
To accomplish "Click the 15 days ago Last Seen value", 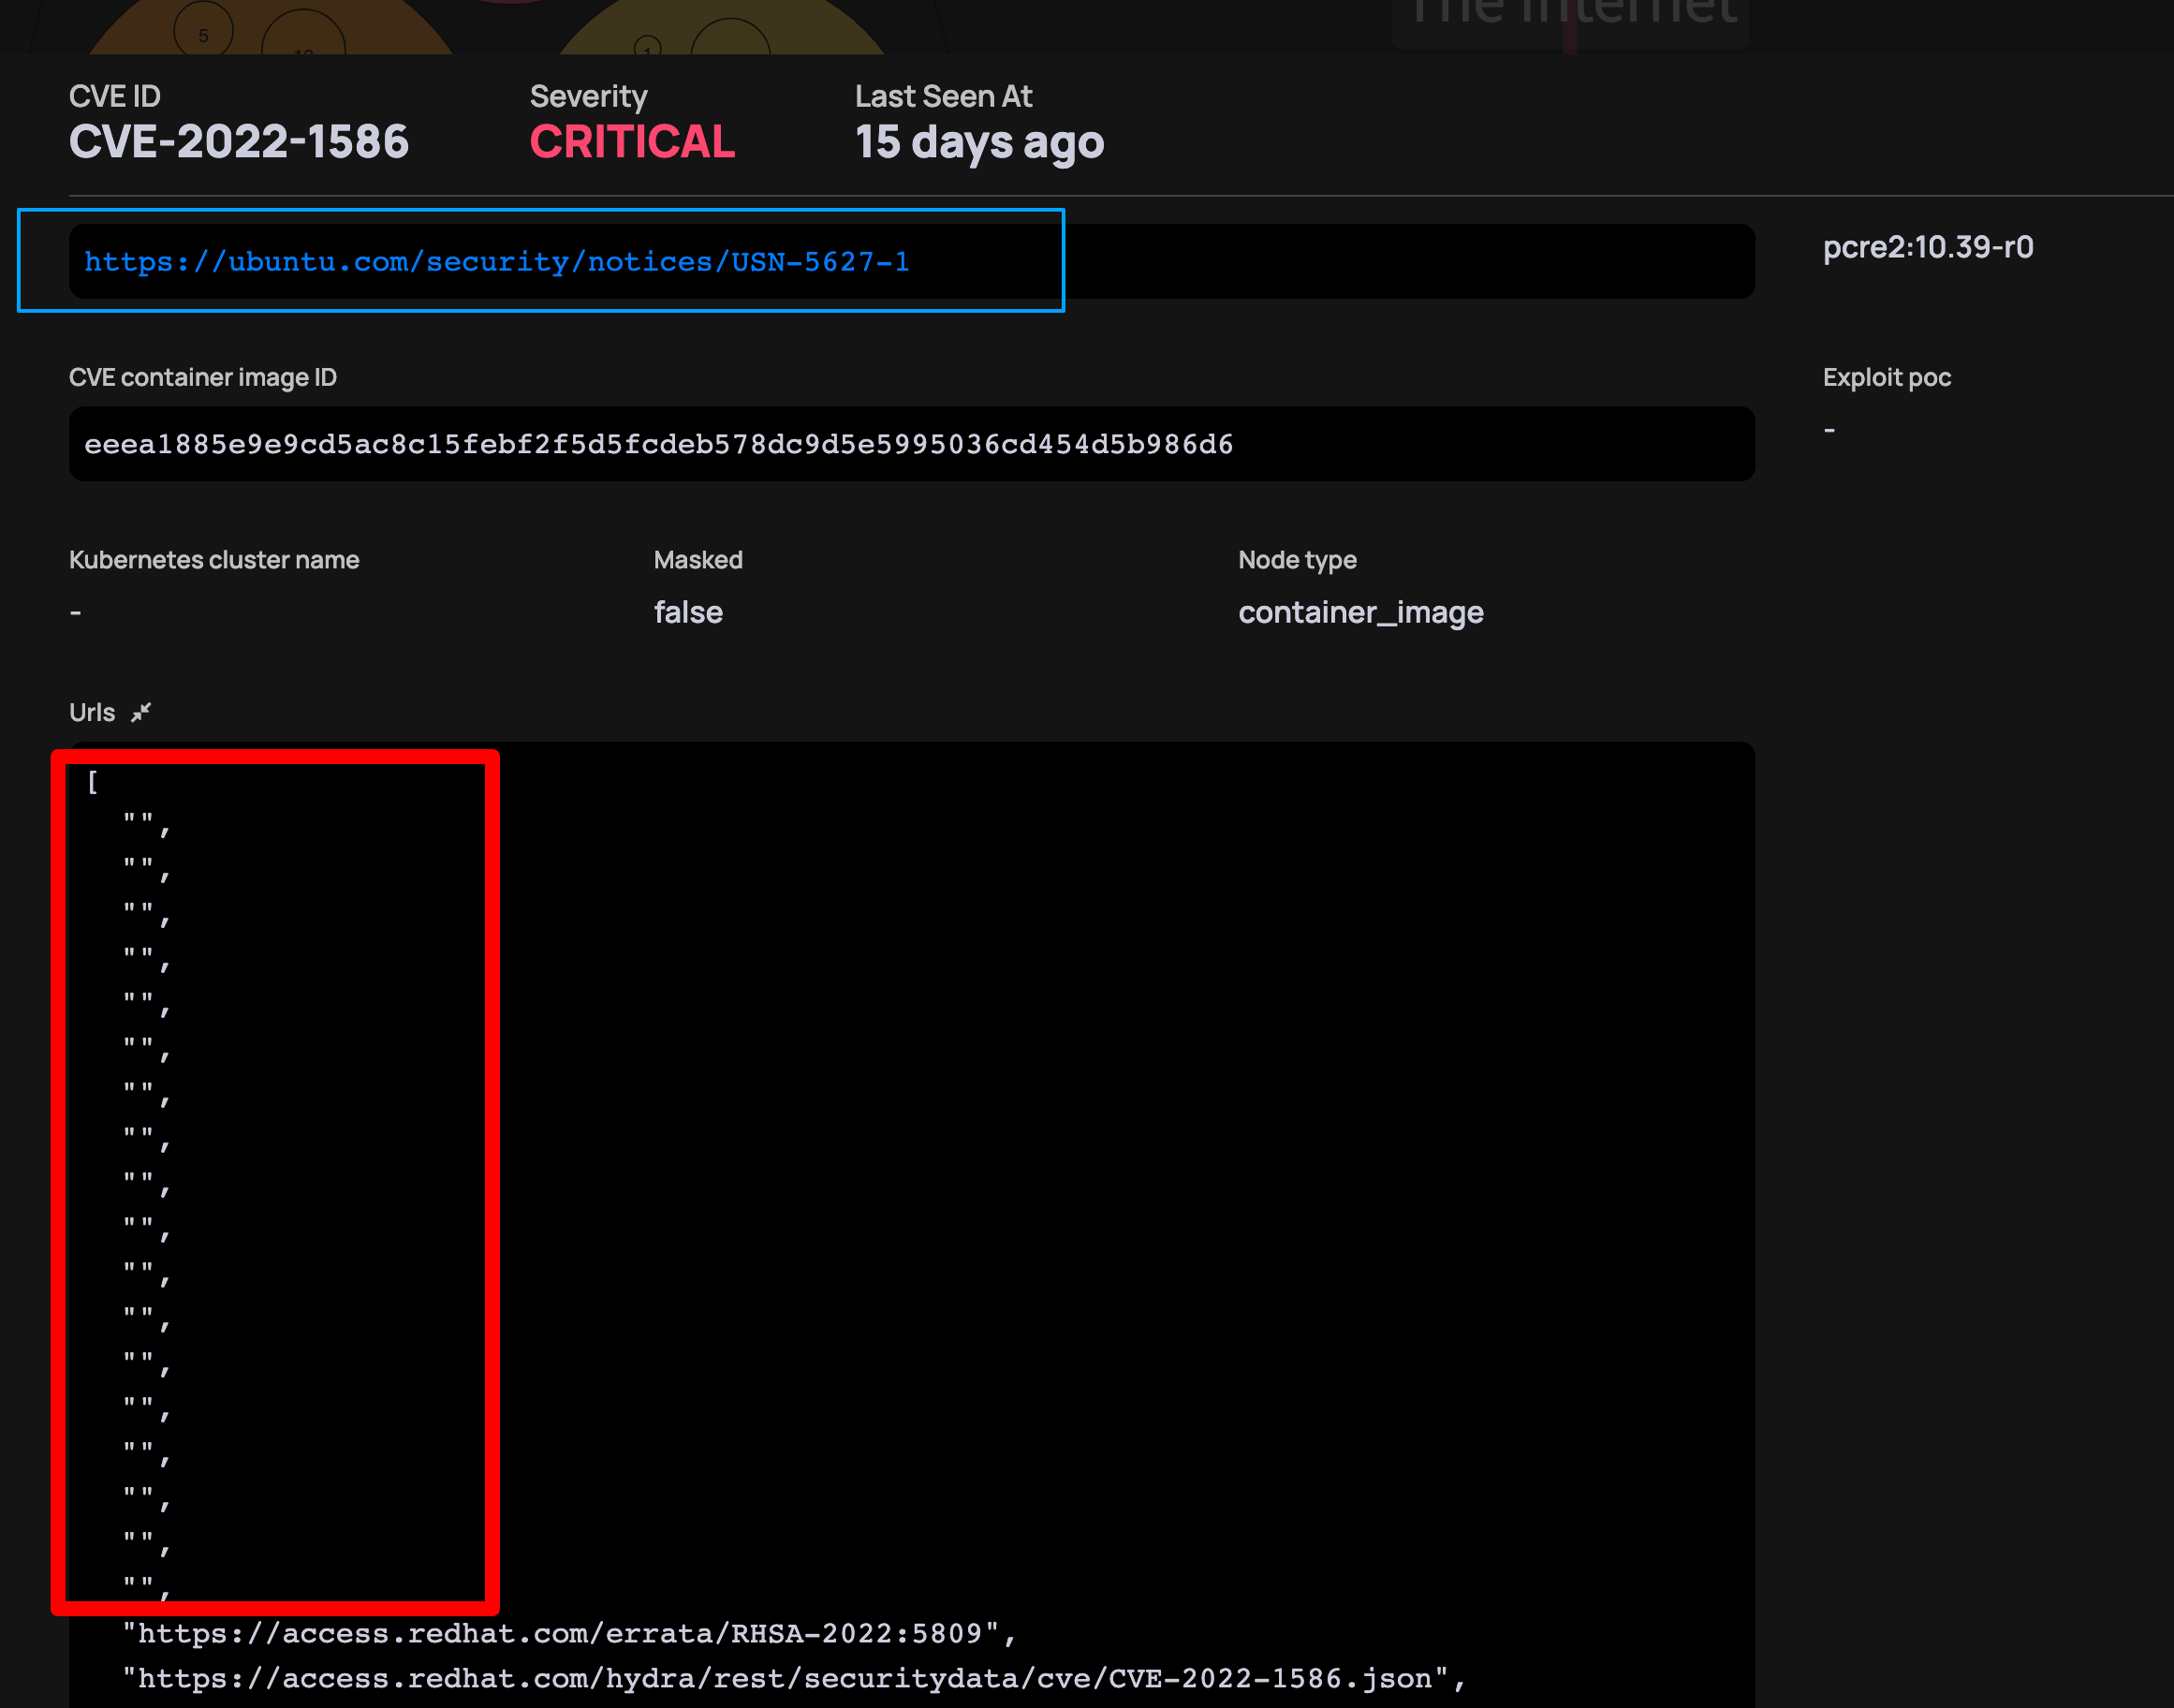I will [979, 142].
